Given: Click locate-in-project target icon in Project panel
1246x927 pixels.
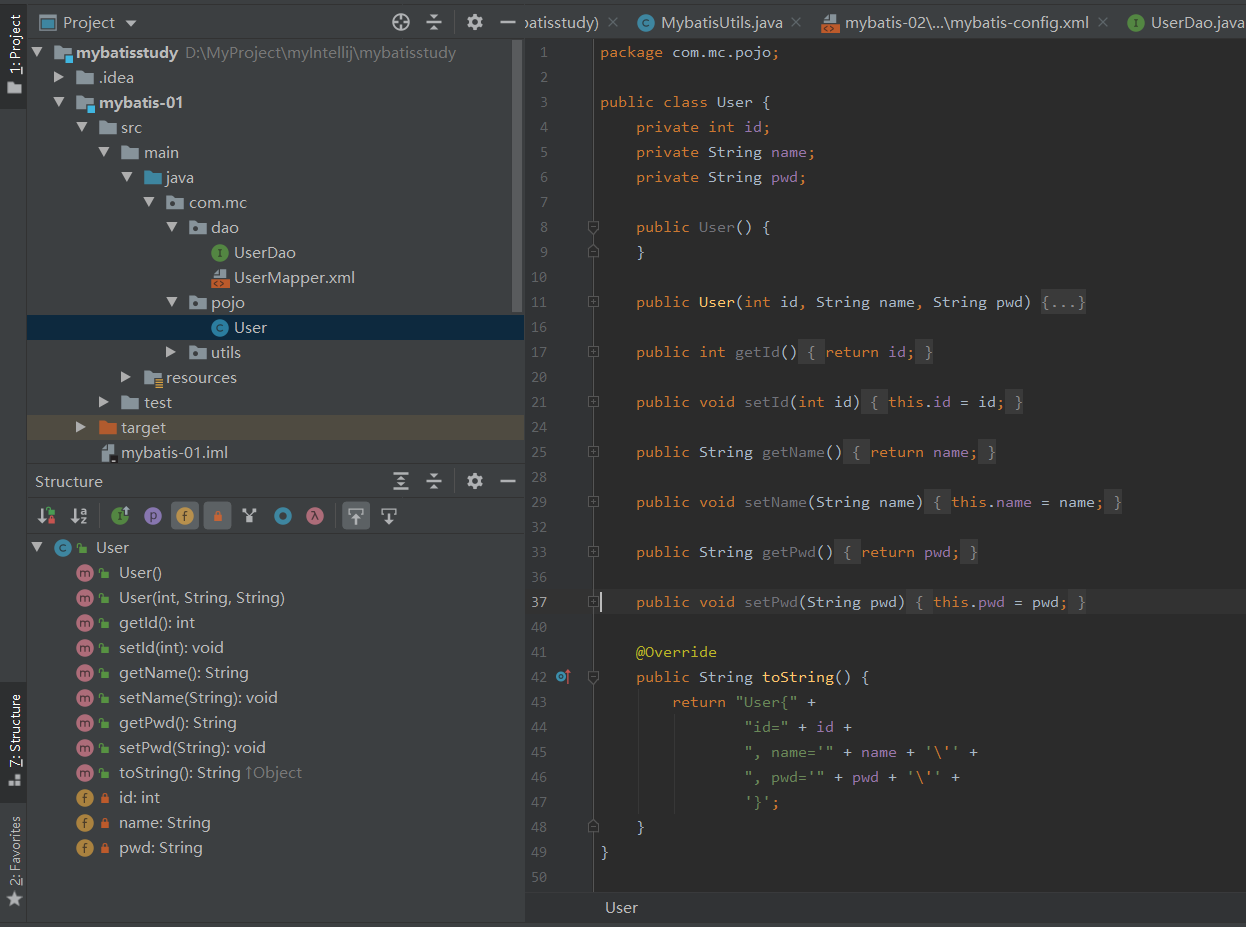Looking at the screenshot, I should coord(401,22).
